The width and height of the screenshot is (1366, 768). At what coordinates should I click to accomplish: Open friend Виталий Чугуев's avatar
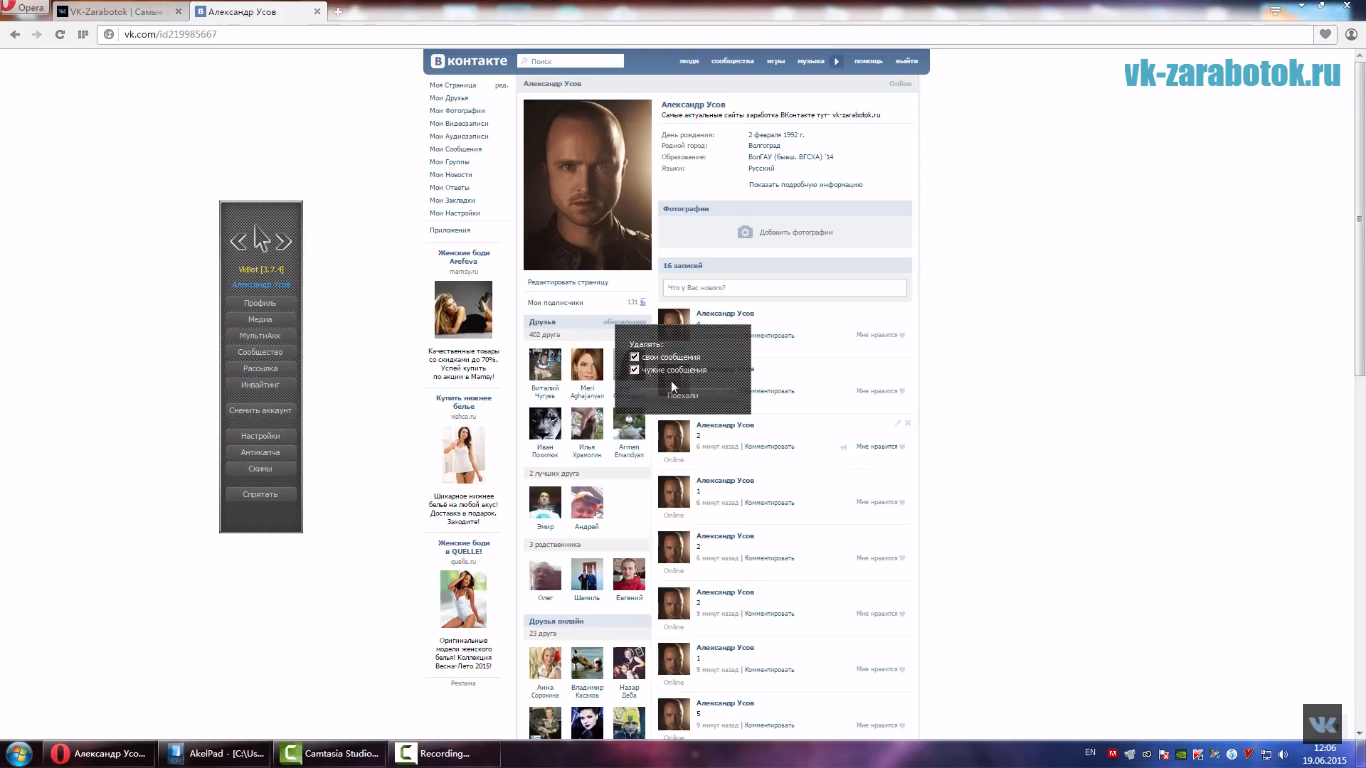(x=545, y=364)
